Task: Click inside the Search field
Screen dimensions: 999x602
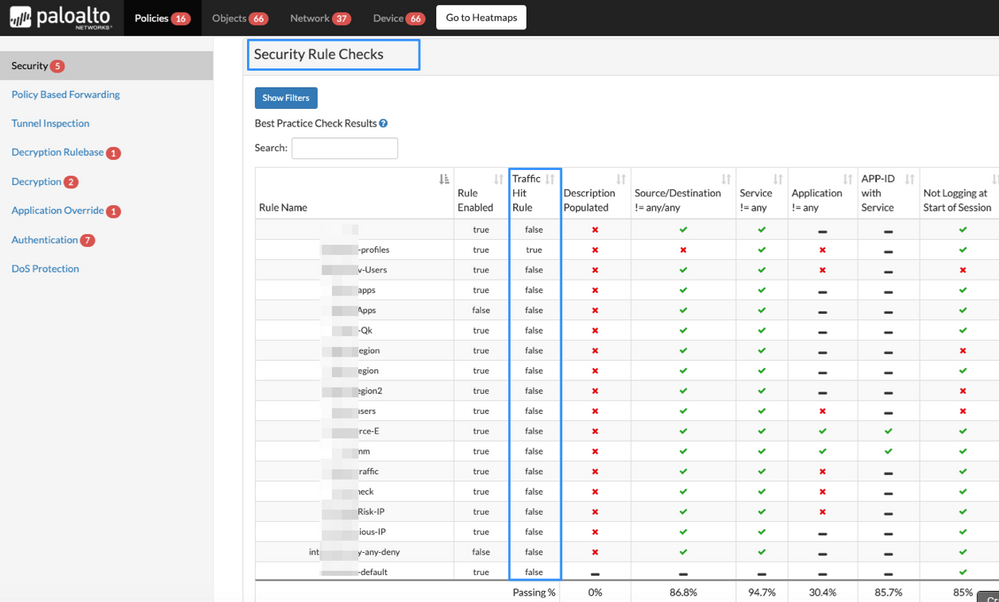Action: pyautogui.click(x=344, y=147)
